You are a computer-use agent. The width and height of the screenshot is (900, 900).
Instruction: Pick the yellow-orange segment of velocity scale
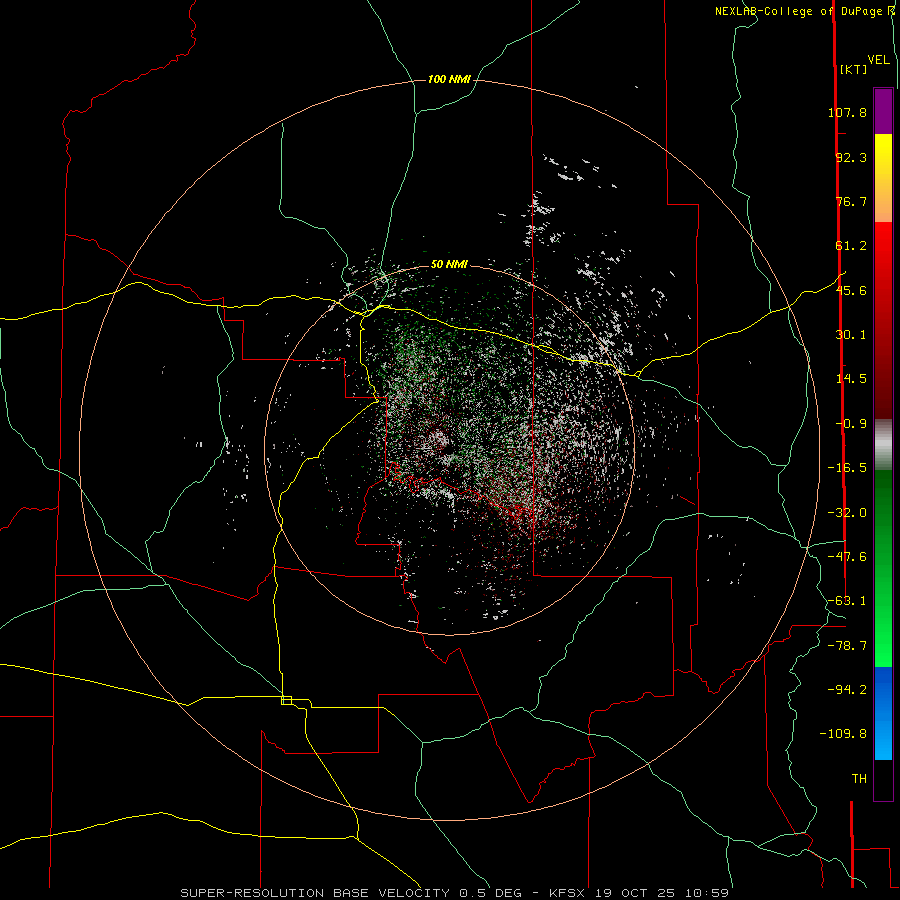coord(883,178)
